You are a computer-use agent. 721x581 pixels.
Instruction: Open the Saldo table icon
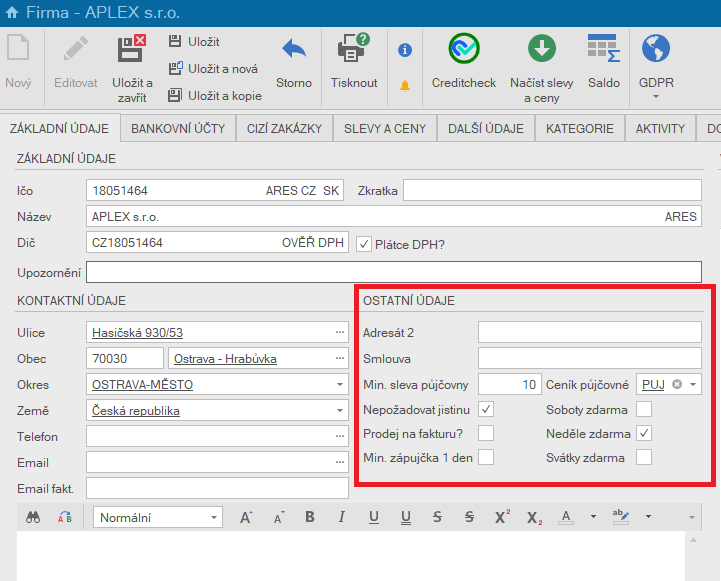[604, 48]
